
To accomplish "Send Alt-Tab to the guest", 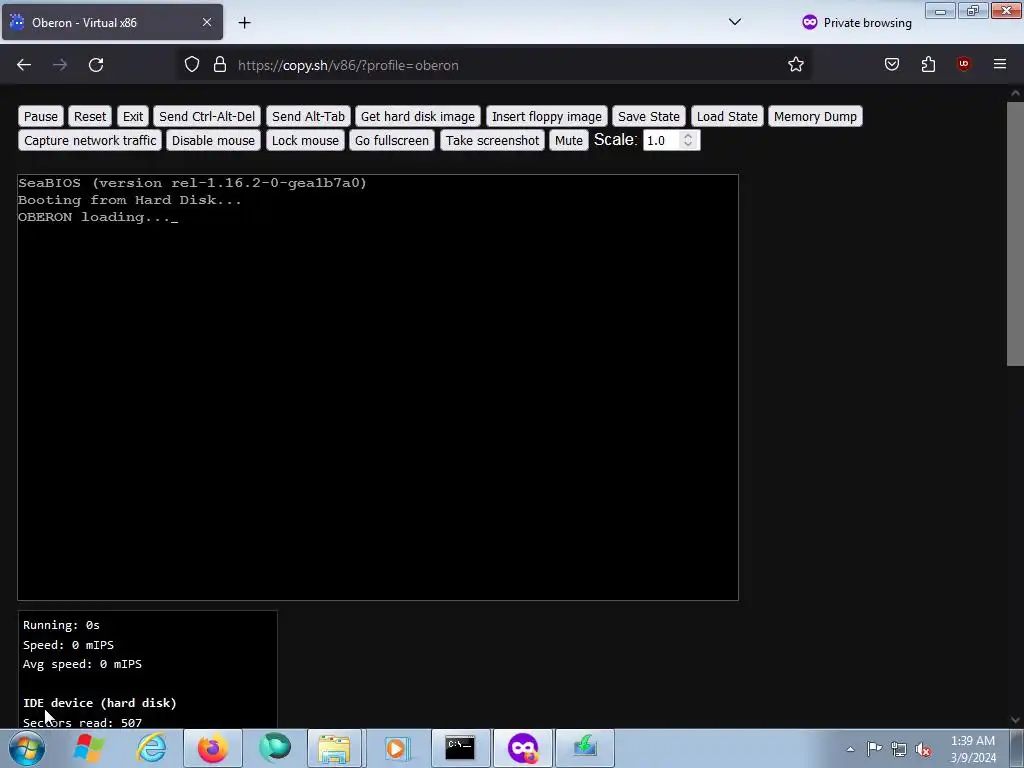I will click(308, 116).
